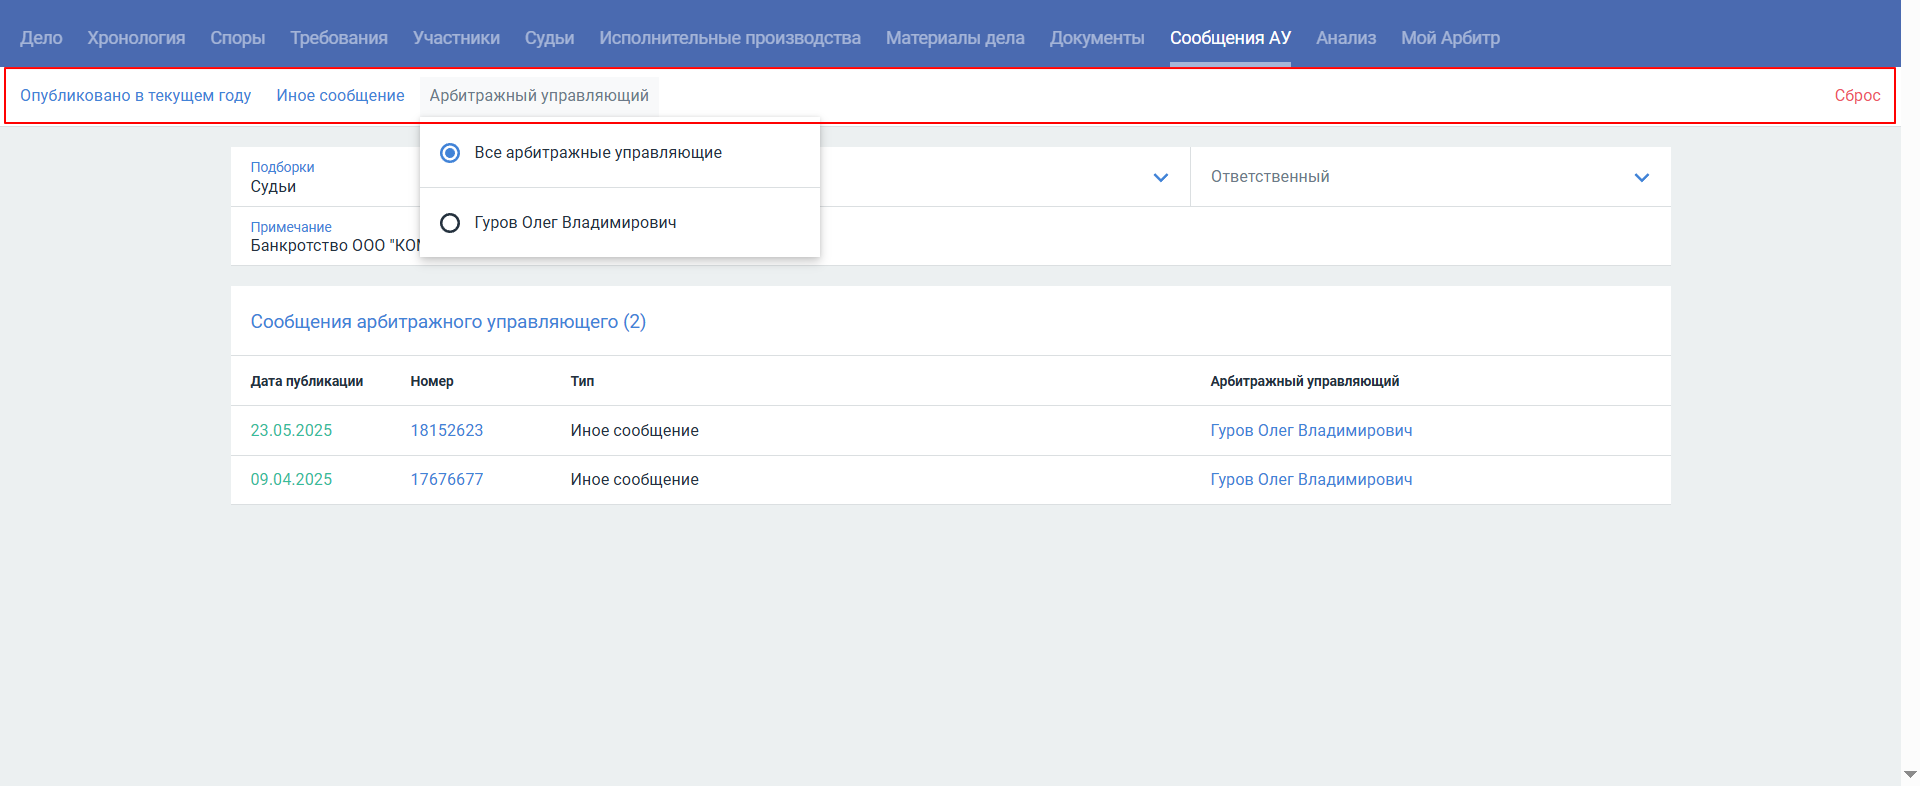
Task: Switch to the 'Анализ' tab
Action: click(1345, 38)
